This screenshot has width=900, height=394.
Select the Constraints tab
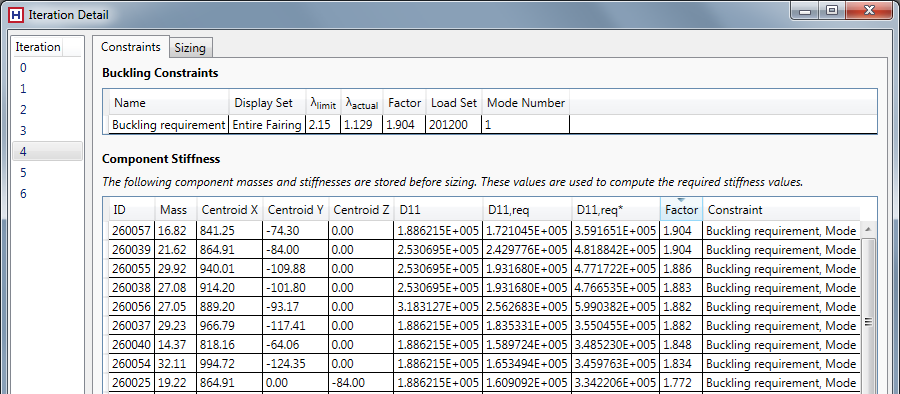pos(131,47)
